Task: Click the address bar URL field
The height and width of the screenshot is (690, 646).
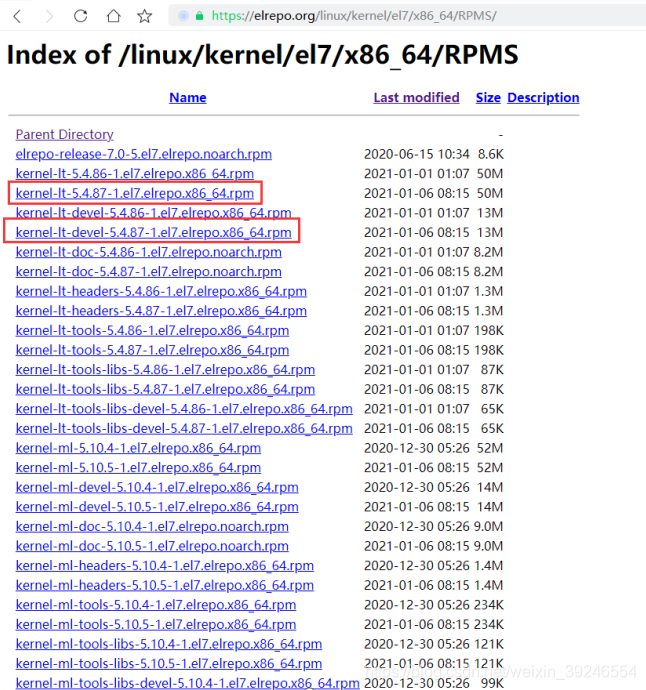Action: click(x=407, y=16)
